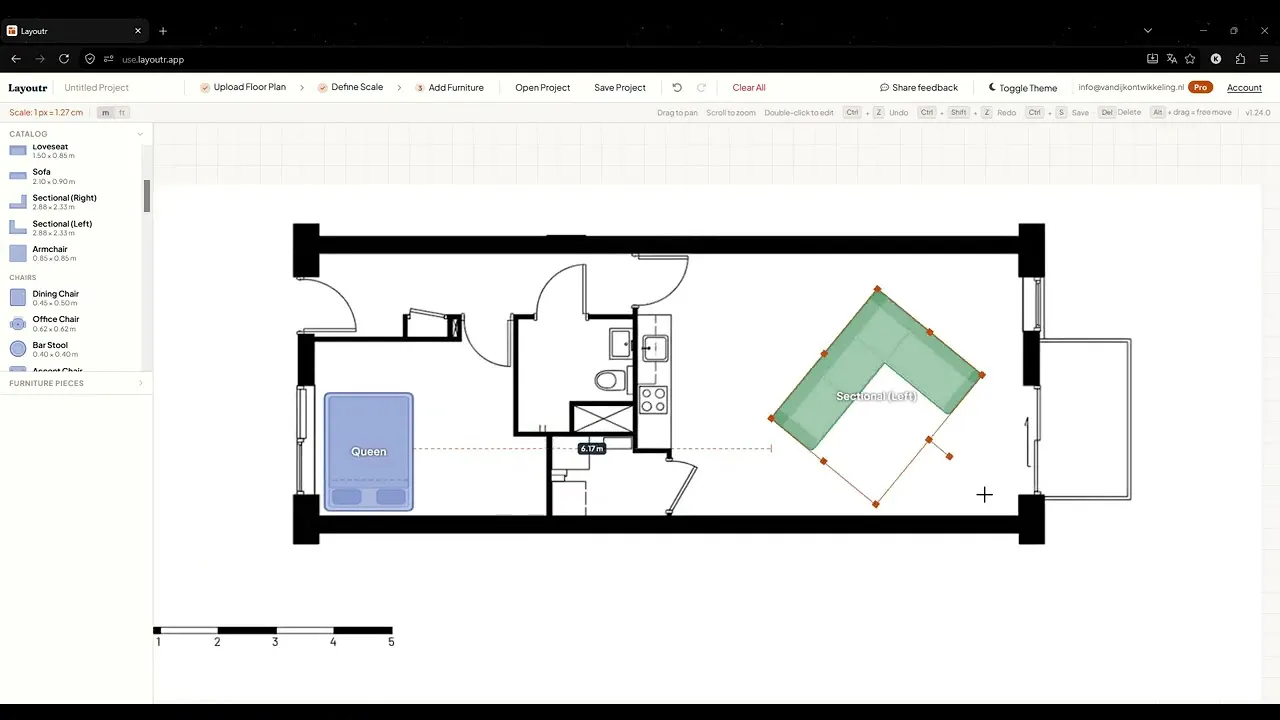Go to the Upload Floor Plan step

tap(243, 88)
